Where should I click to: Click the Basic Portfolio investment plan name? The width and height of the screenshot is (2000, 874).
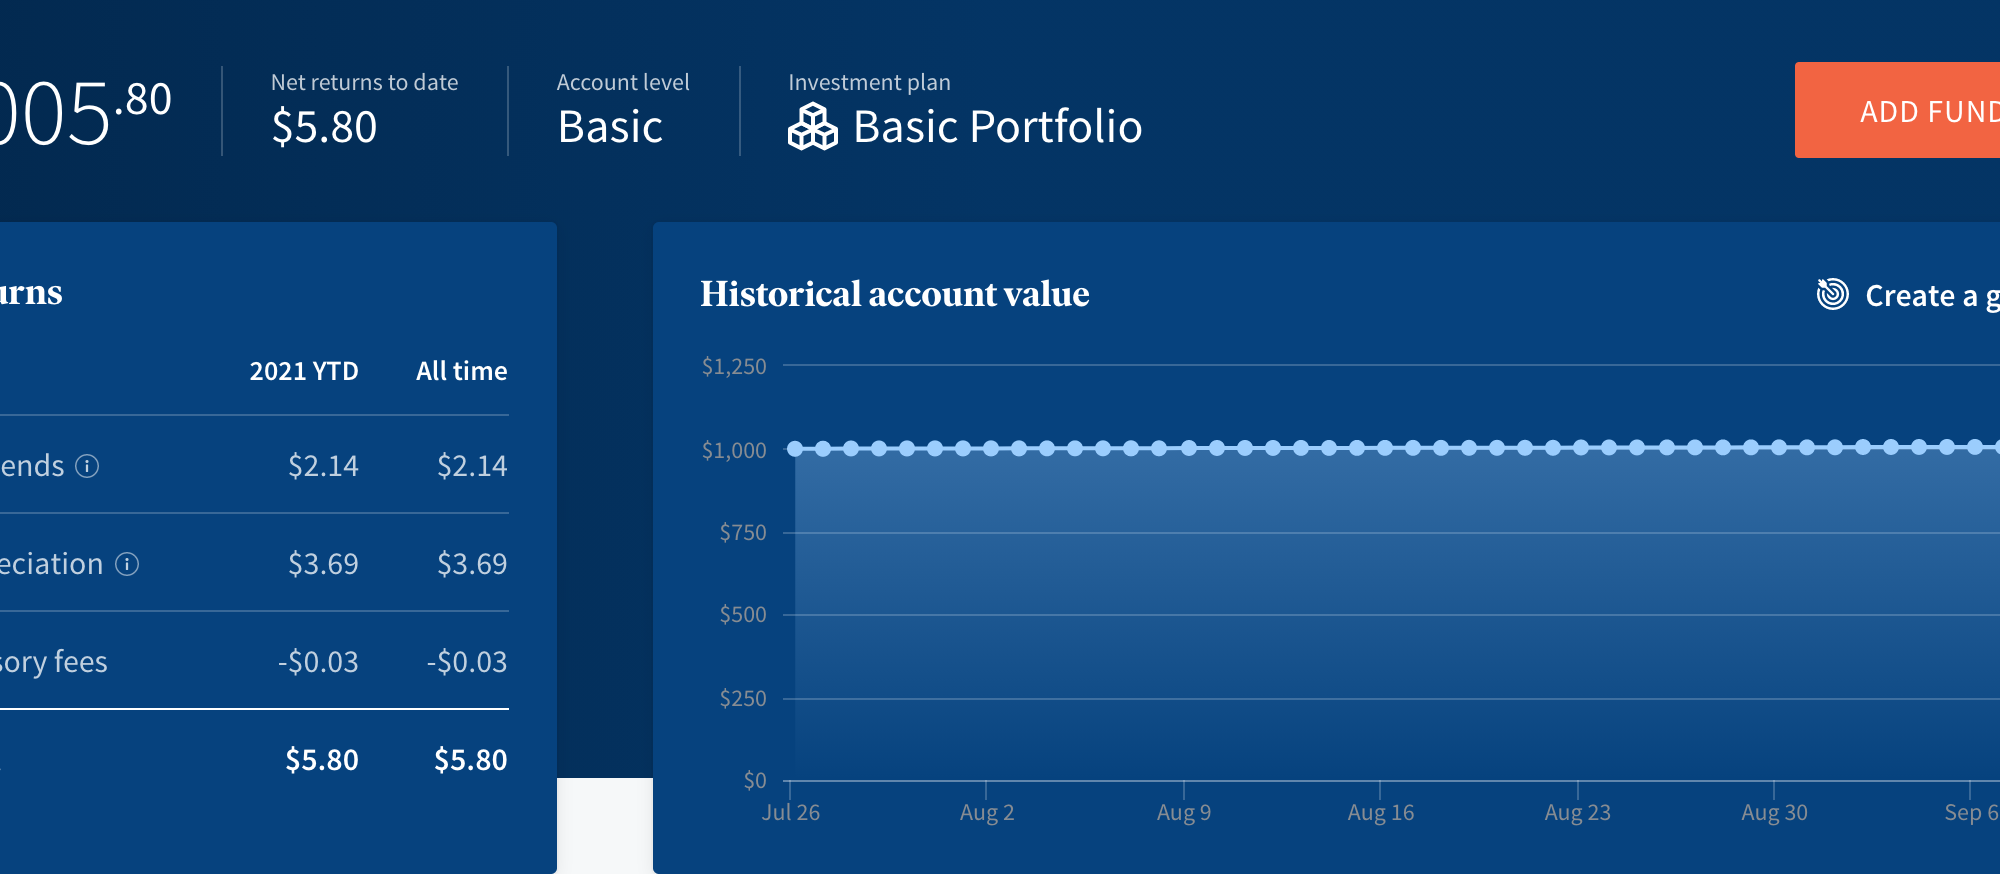point(997,127)
